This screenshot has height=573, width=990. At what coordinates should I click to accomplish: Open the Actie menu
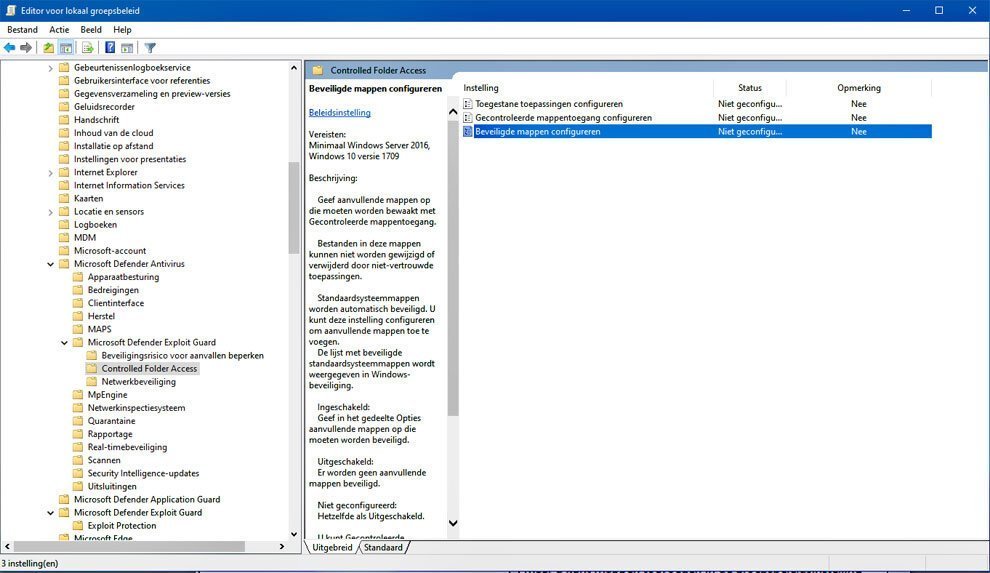point(59,30)
